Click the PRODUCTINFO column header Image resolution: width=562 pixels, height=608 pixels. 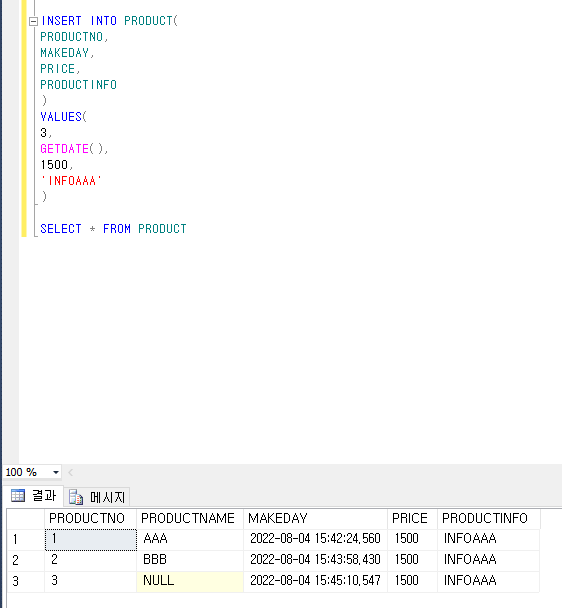point(489,518)
